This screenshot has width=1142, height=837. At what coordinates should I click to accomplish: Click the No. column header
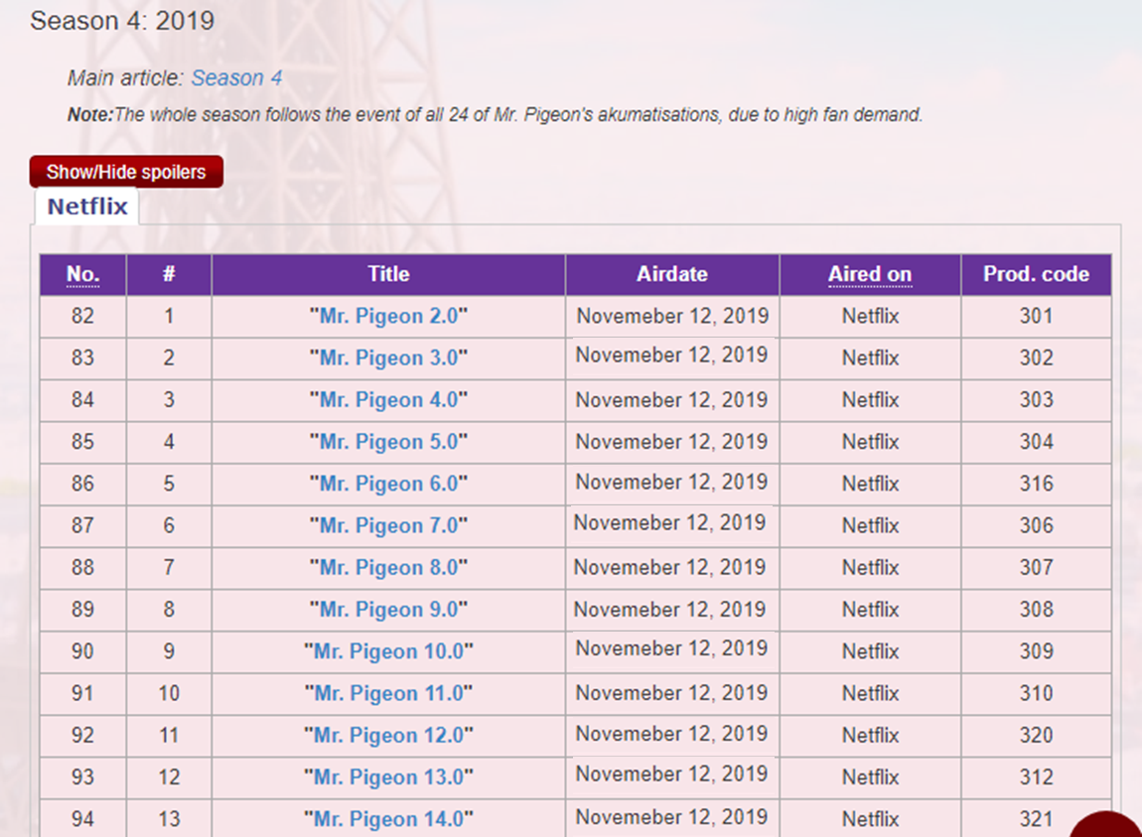coord(83,274)
